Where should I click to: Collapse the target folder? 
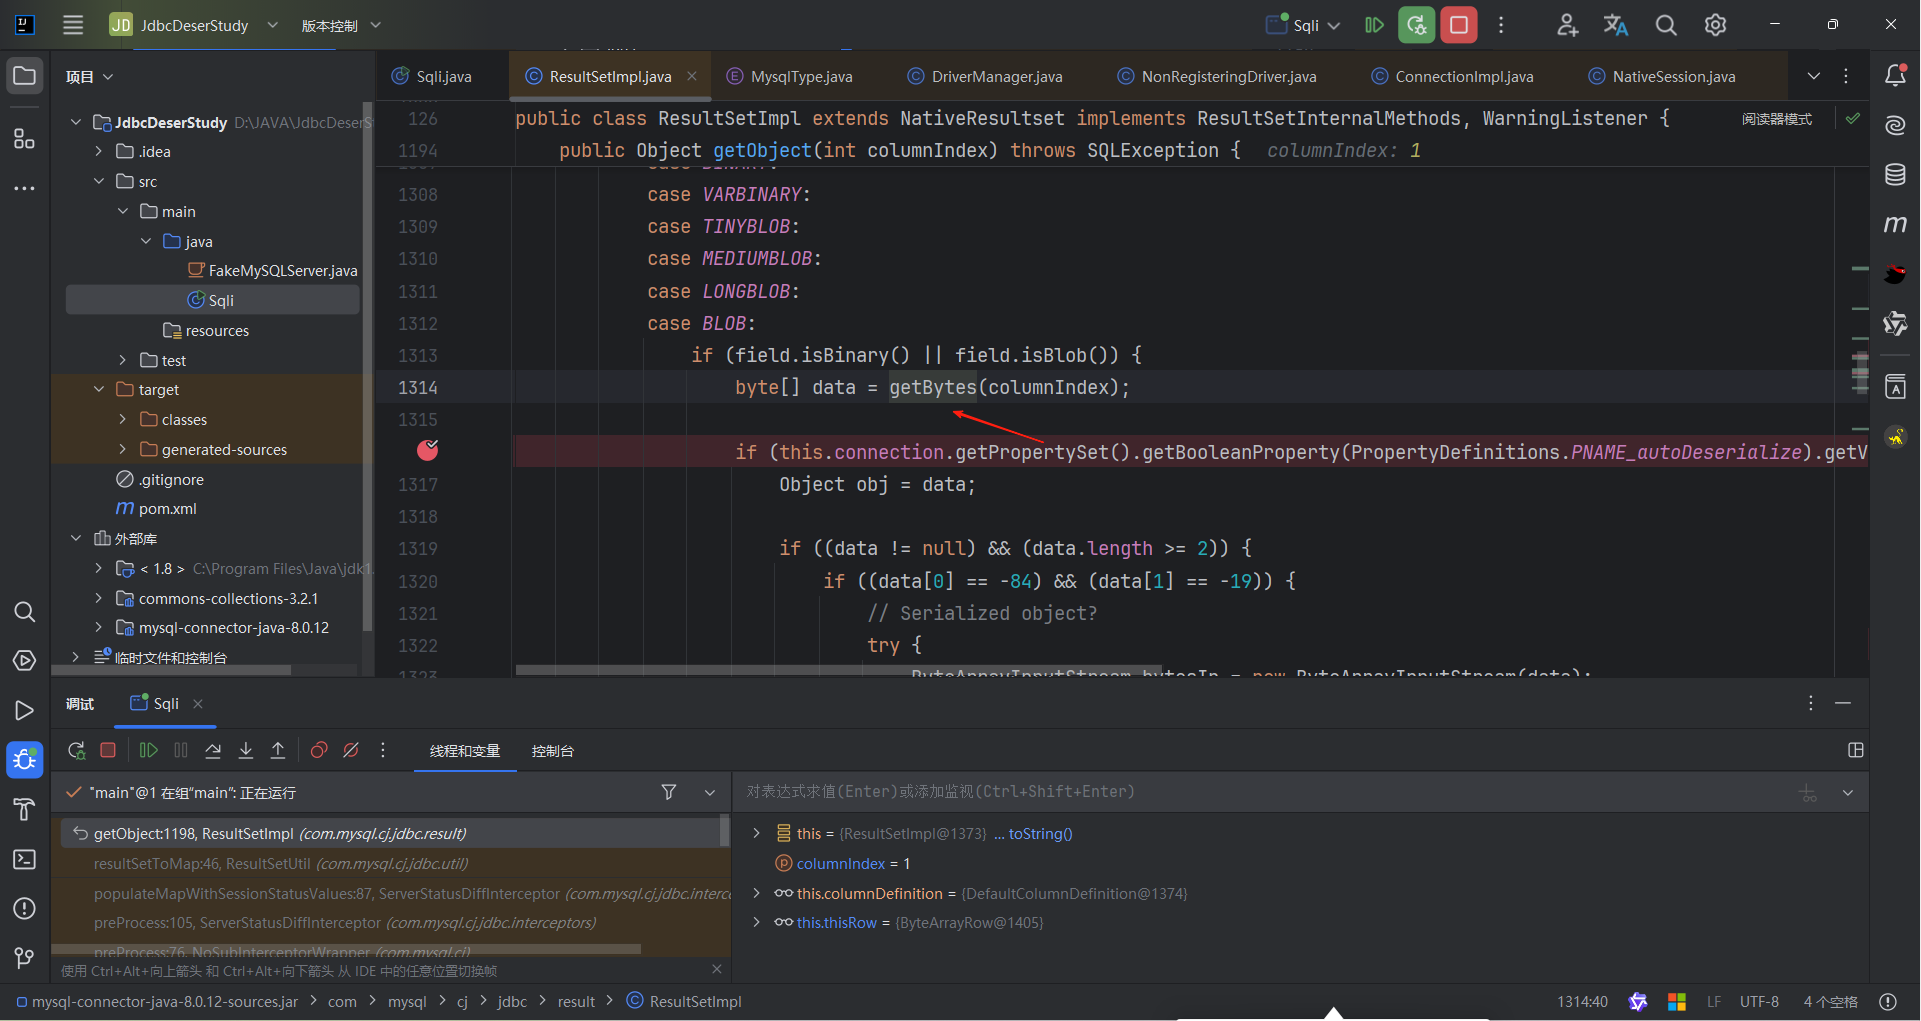coord(99,389)
